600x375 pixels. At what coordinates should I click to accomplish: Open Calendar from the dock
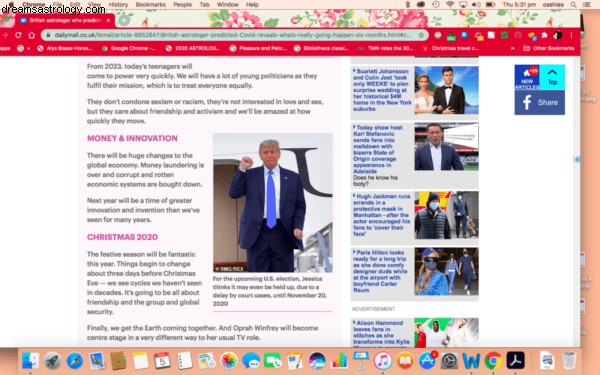click(x=162, y=361)
